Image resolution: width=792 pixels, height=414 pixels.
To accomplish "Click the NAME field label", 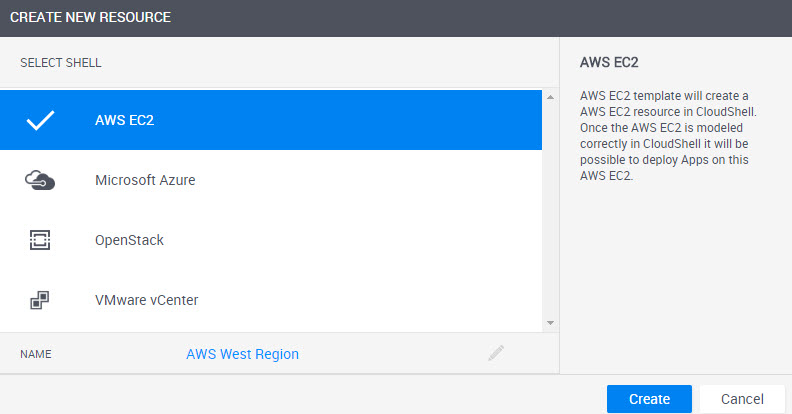I will click(36, 354).
